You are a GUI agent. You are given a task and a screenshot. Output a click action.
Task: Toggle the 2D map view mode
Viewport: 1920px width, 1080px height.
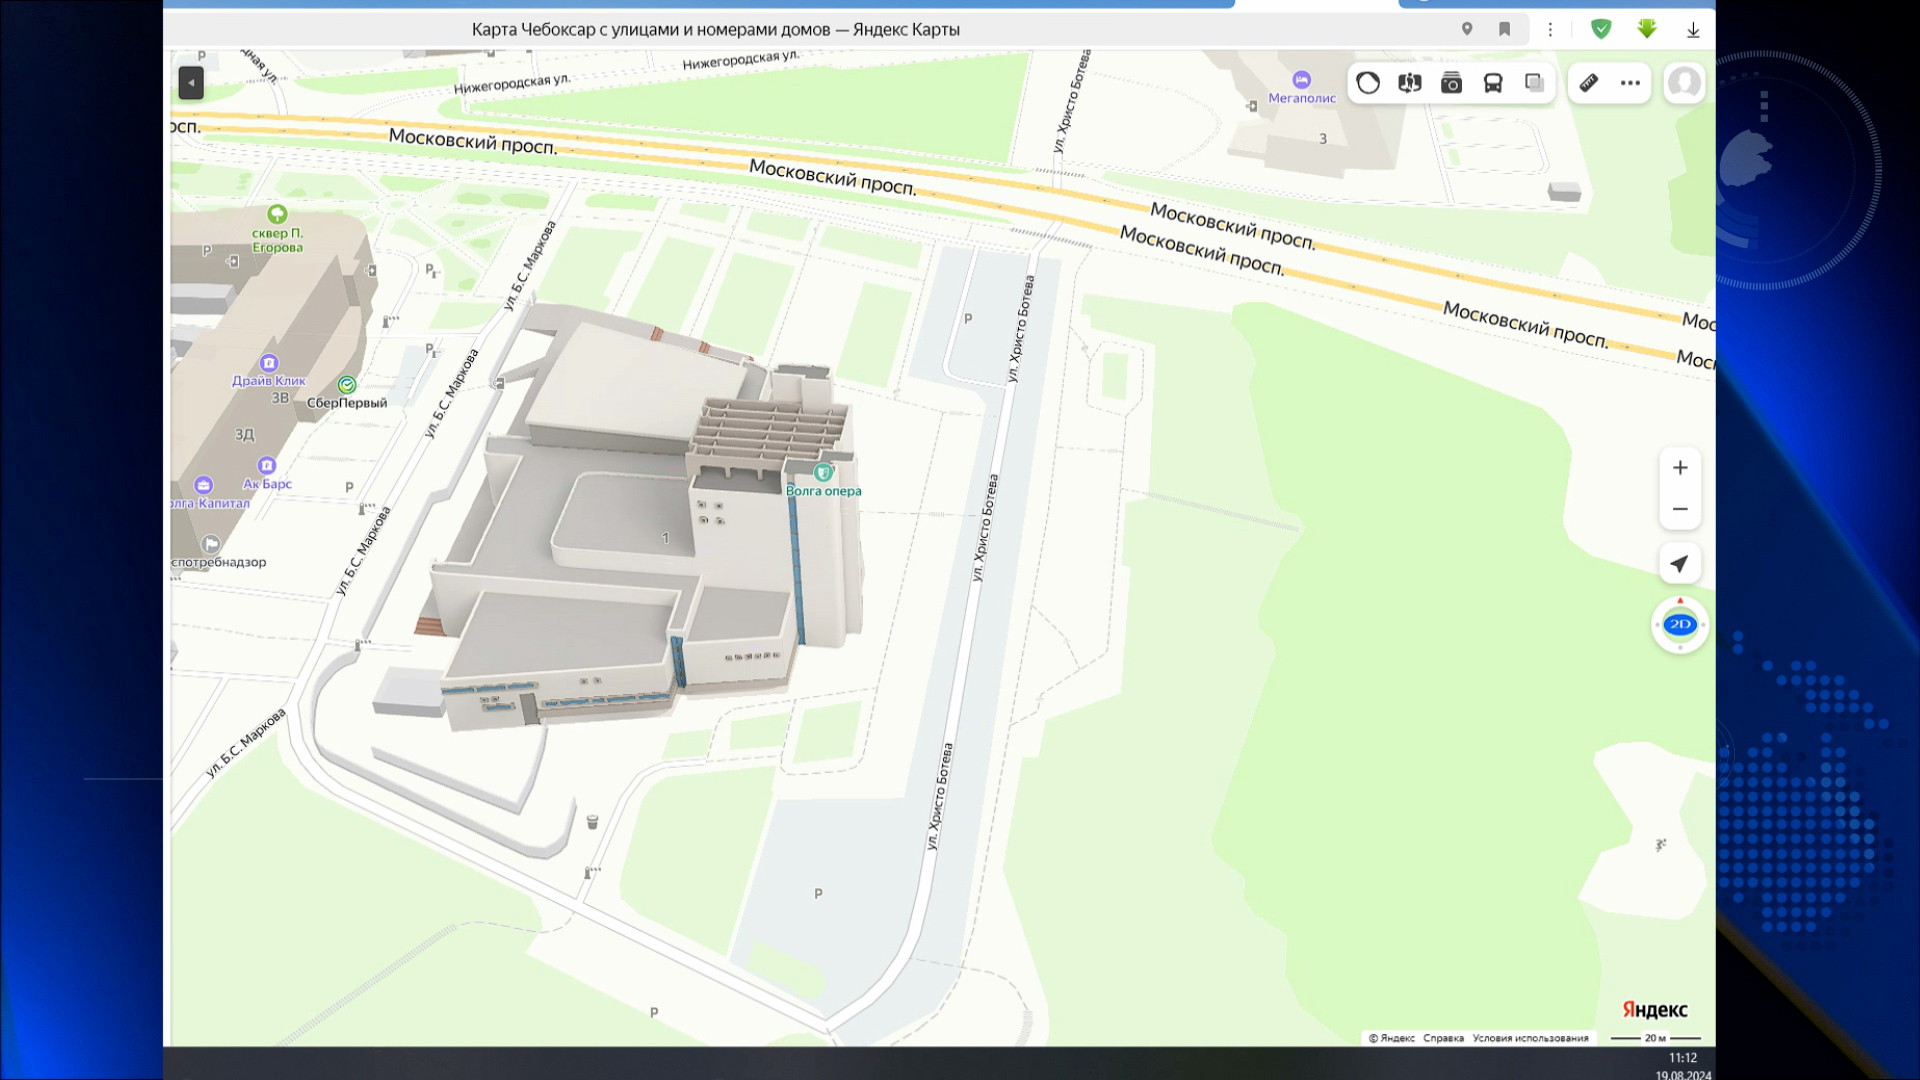tap(1680, 624)
